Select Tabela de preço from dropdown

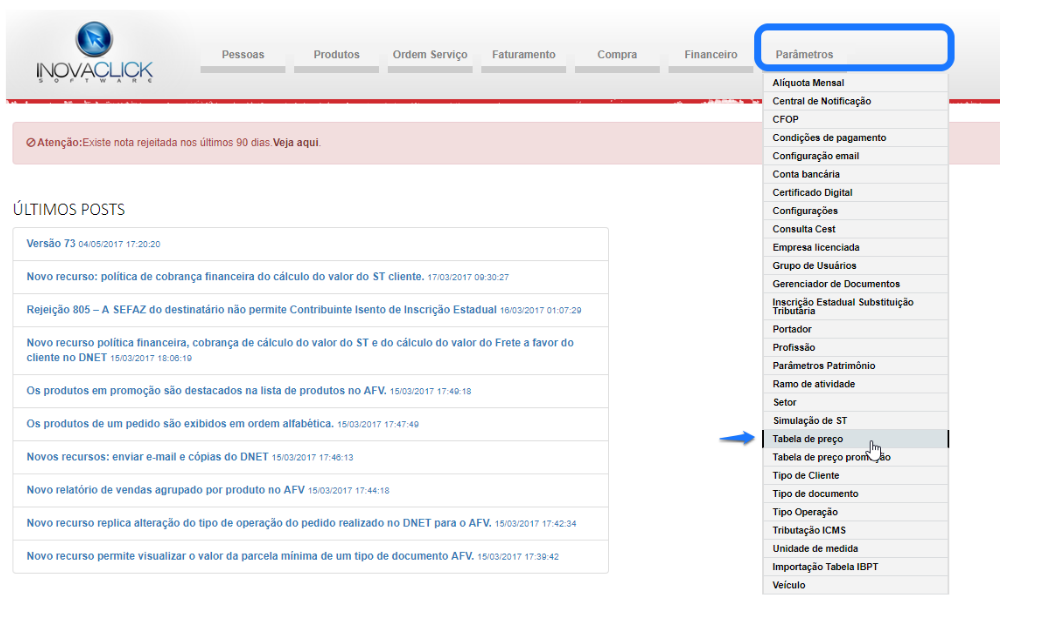[x=808, y=439]
